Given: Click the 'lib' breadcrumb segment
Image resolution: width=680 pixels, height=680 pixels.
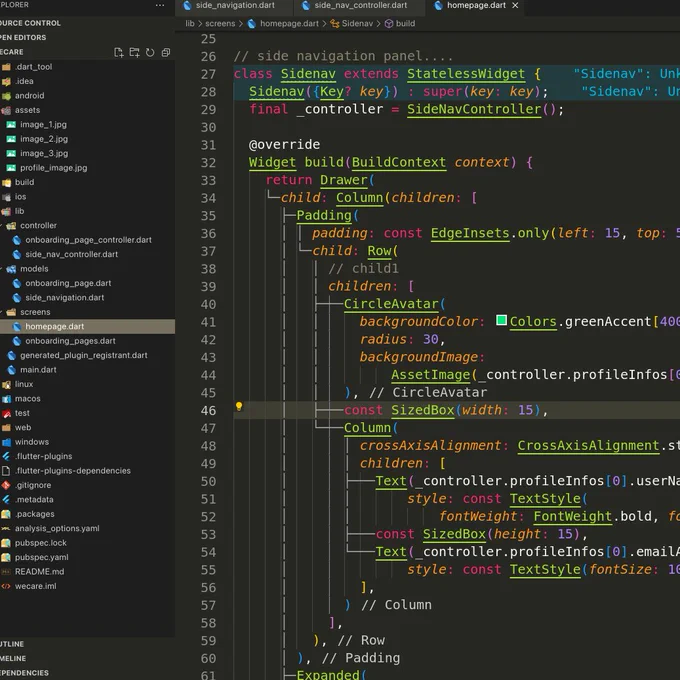Looking at the screenshot, I should pos(190,23).
